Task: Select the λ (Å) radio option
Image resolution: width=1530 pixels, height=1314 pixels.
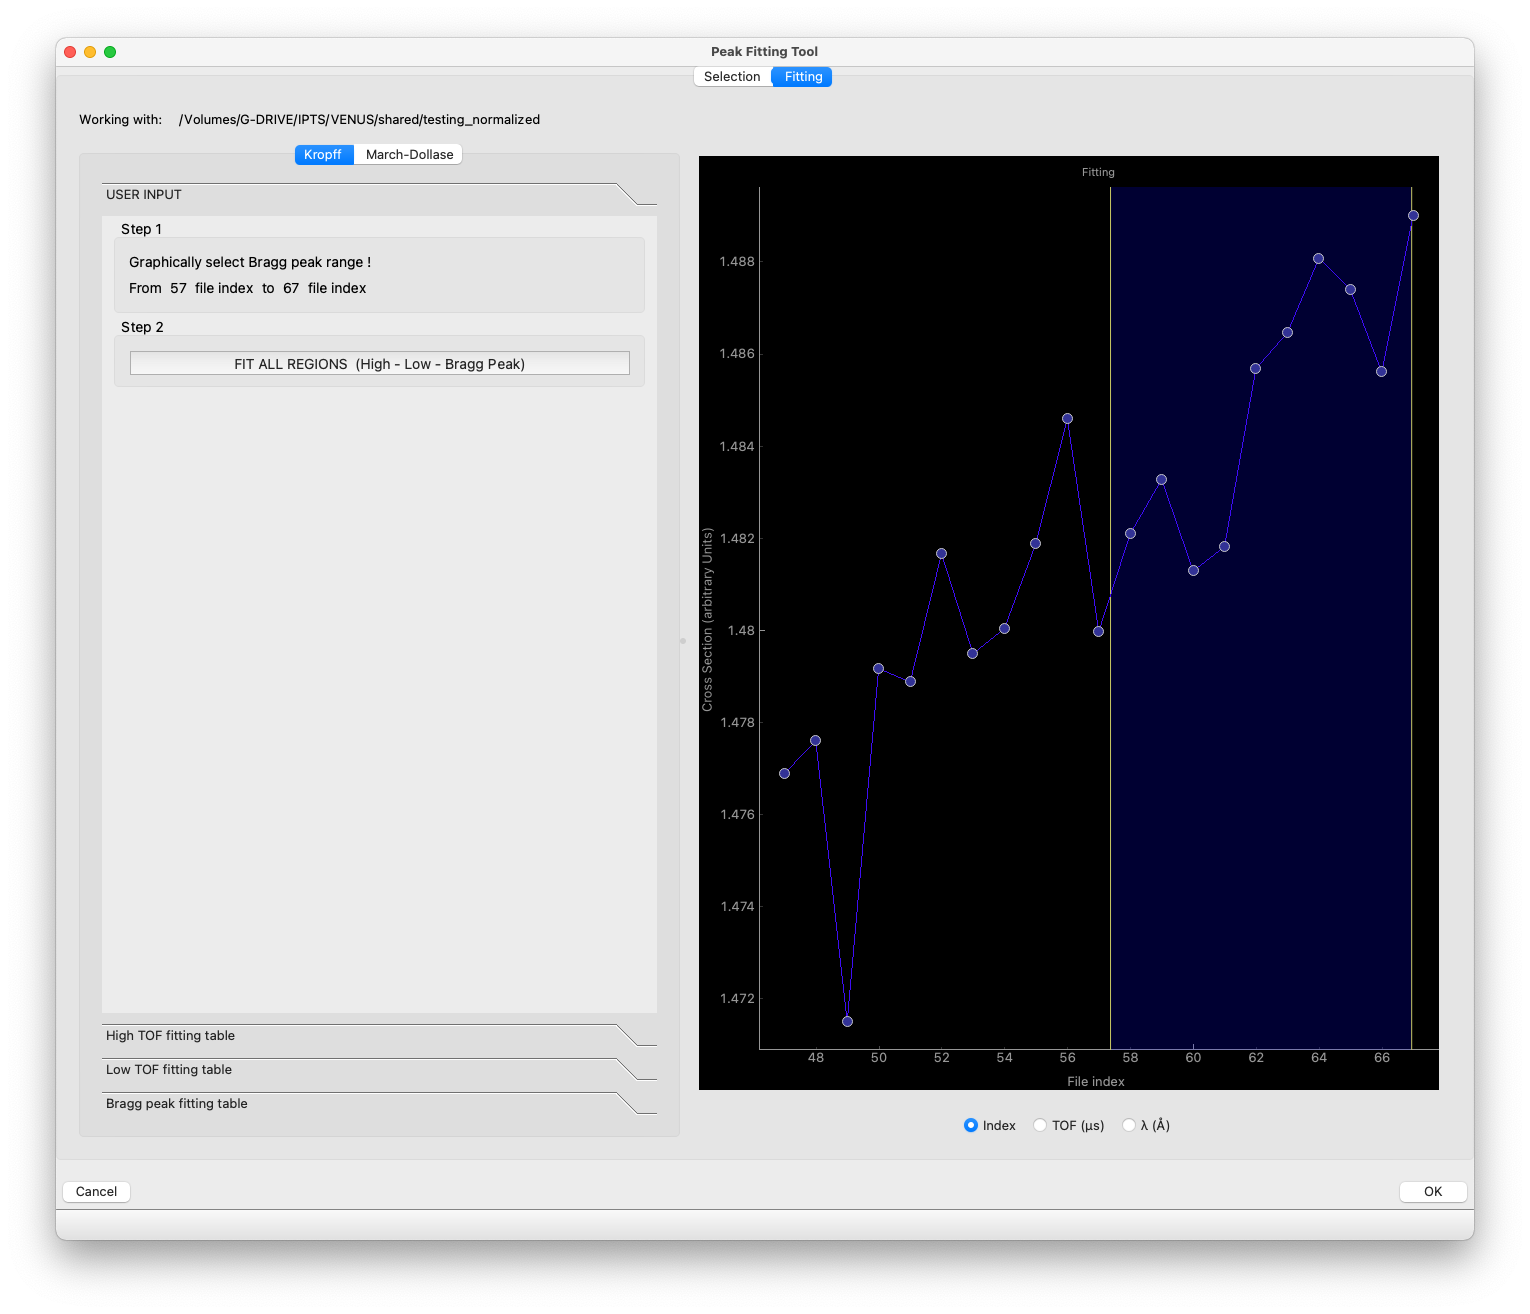Action: click(1129, 1126)
